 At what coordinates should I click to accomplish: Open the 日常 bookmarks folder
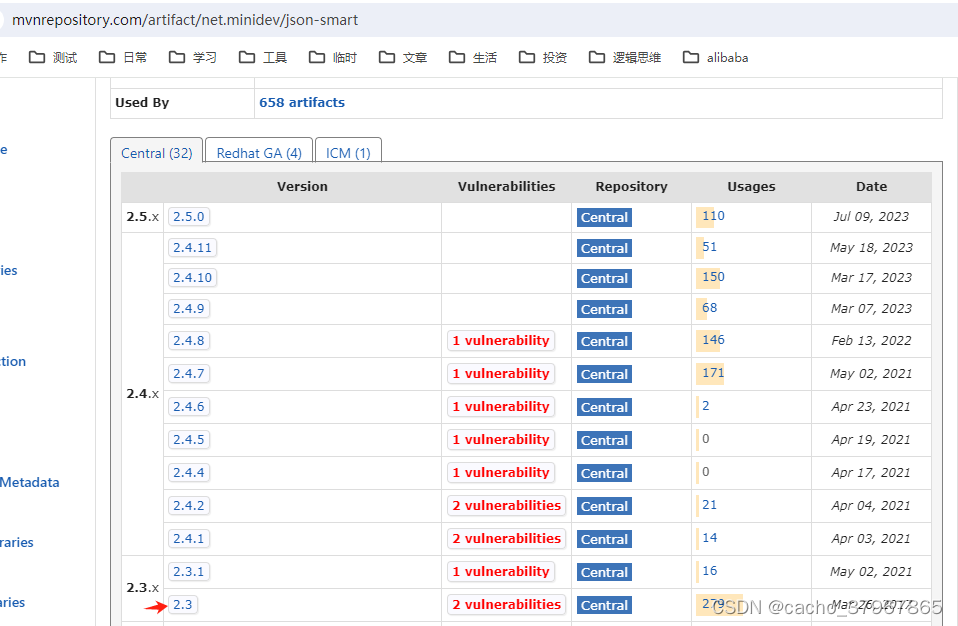[x=133, y=57]
